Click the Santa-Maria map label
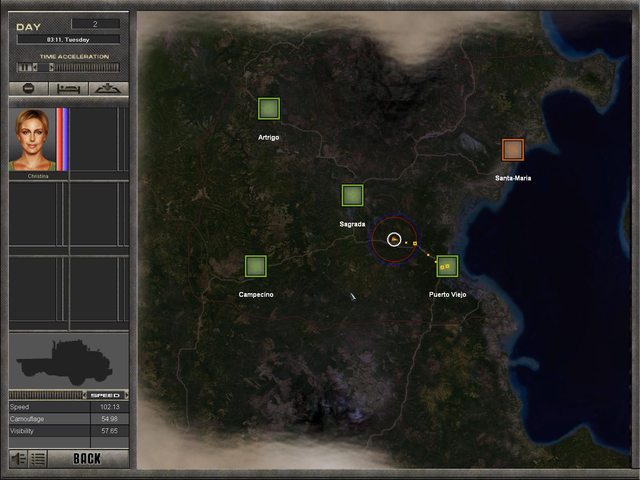This screenshot has width=640, height=480. (x=513, y=178)
